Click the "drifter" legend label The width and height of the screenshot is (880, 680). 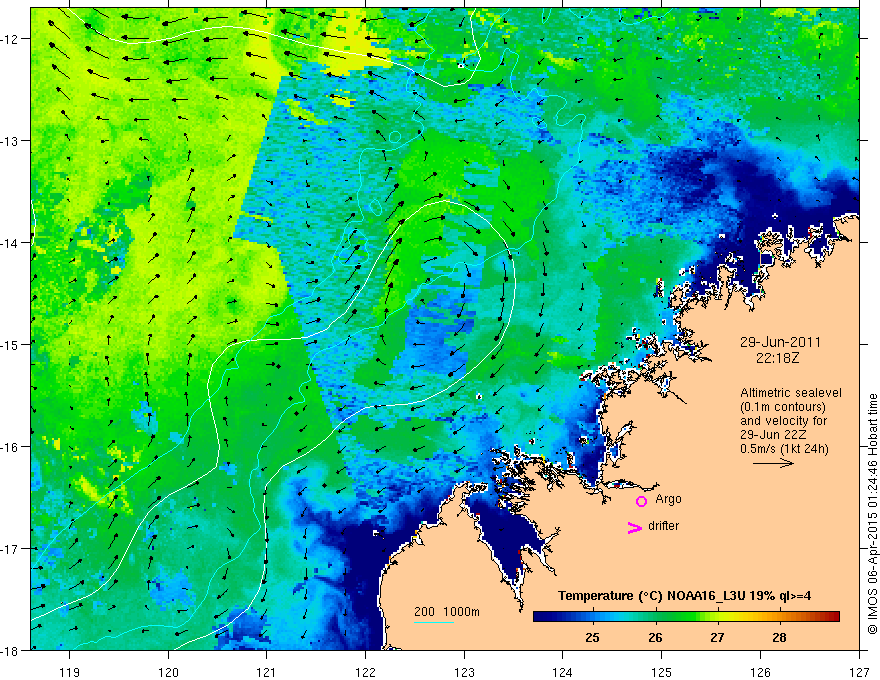click(x=663, y=526)
